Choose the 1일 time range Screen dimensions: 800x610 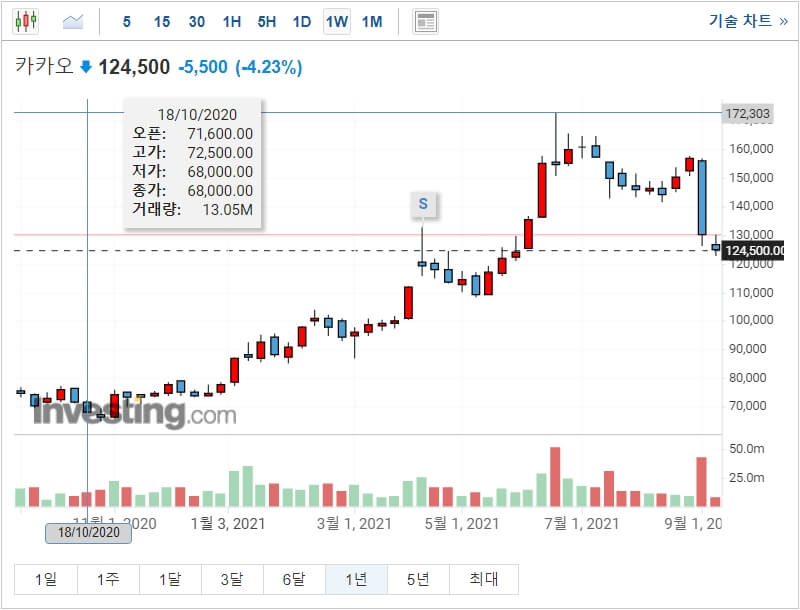pyautogui.click(x=46, y=579)
